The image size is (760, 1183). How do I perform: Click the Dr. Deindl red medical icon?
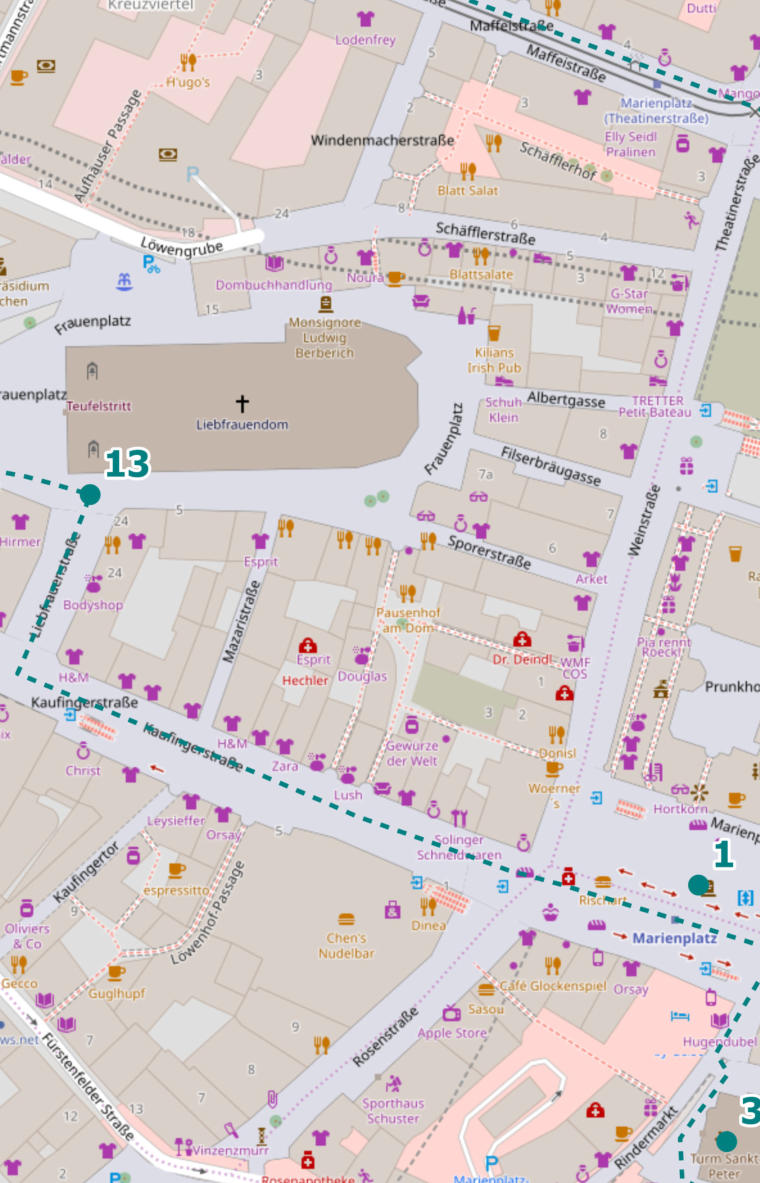click(x=521, y=640)
